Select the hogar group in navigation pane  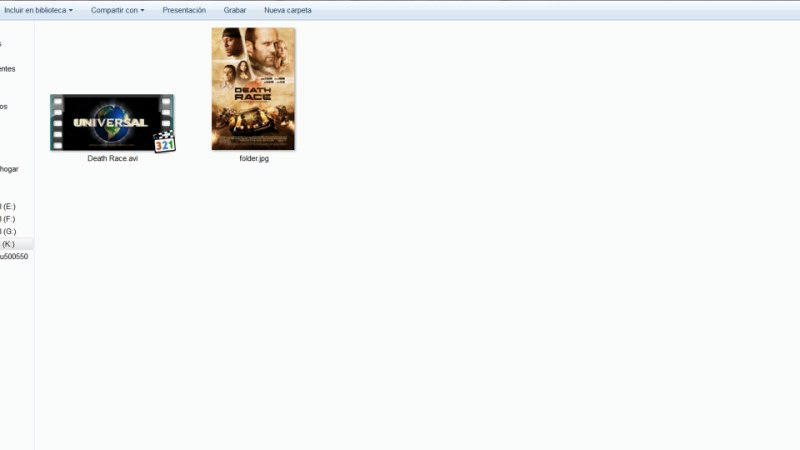point(9,169)
